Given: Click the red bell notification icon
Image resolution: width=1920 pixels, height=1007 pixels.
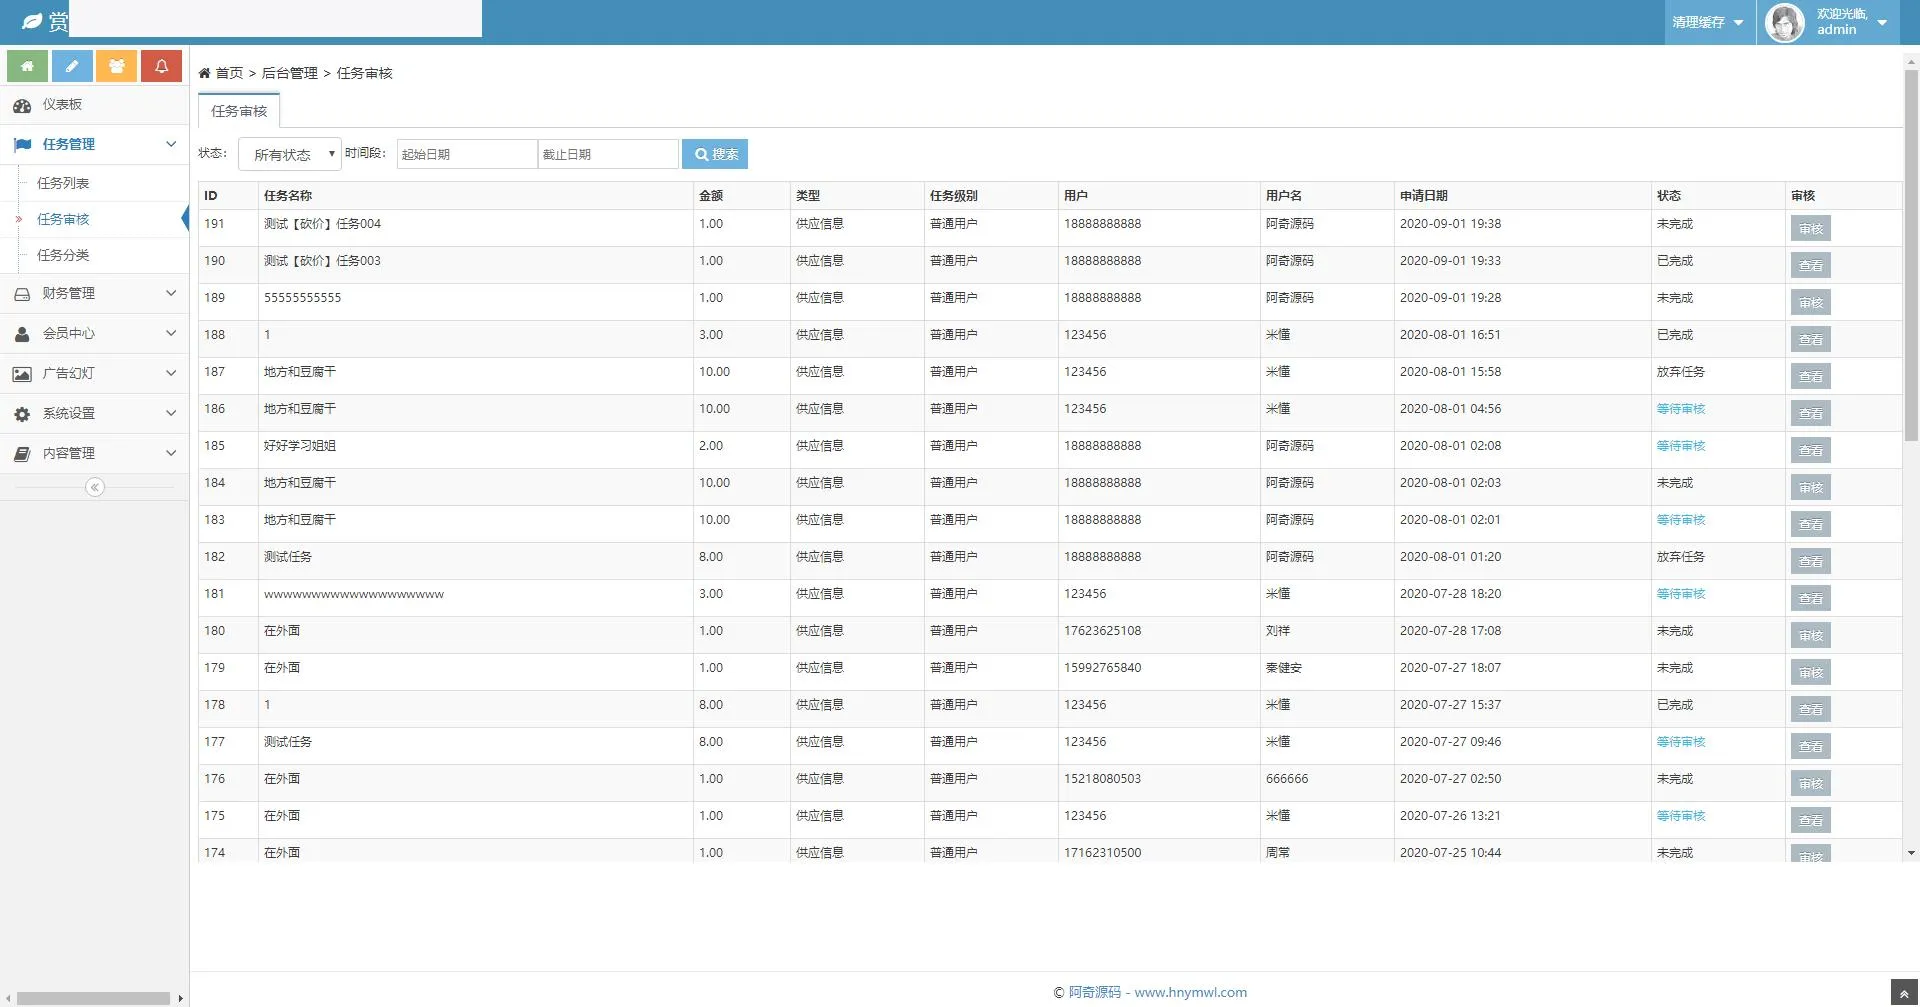Looking at the screenshot, I should [x=161, y=66].
